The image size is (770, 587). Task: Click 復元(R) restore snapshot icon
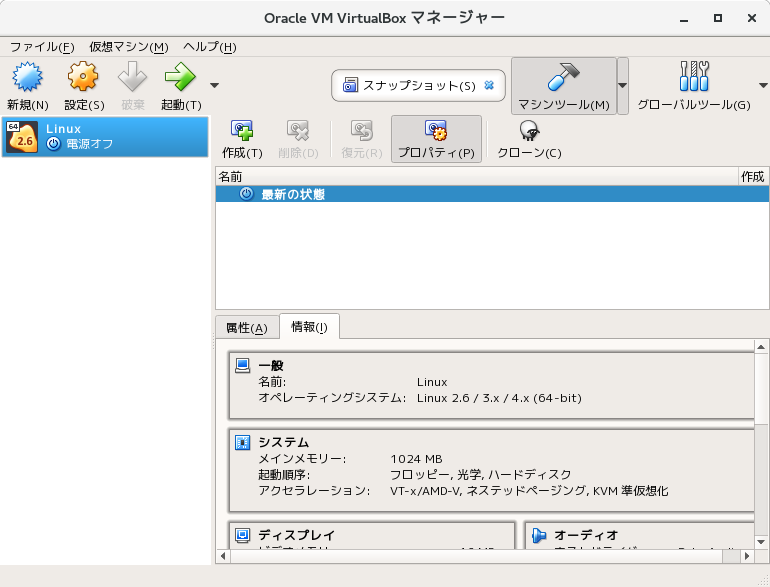click(362, 131)
